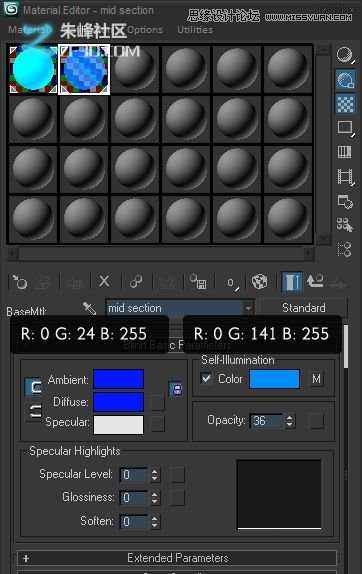Toggle the Ambient-Diffuse color lock
362x574 pixels.
pos(33,387)
